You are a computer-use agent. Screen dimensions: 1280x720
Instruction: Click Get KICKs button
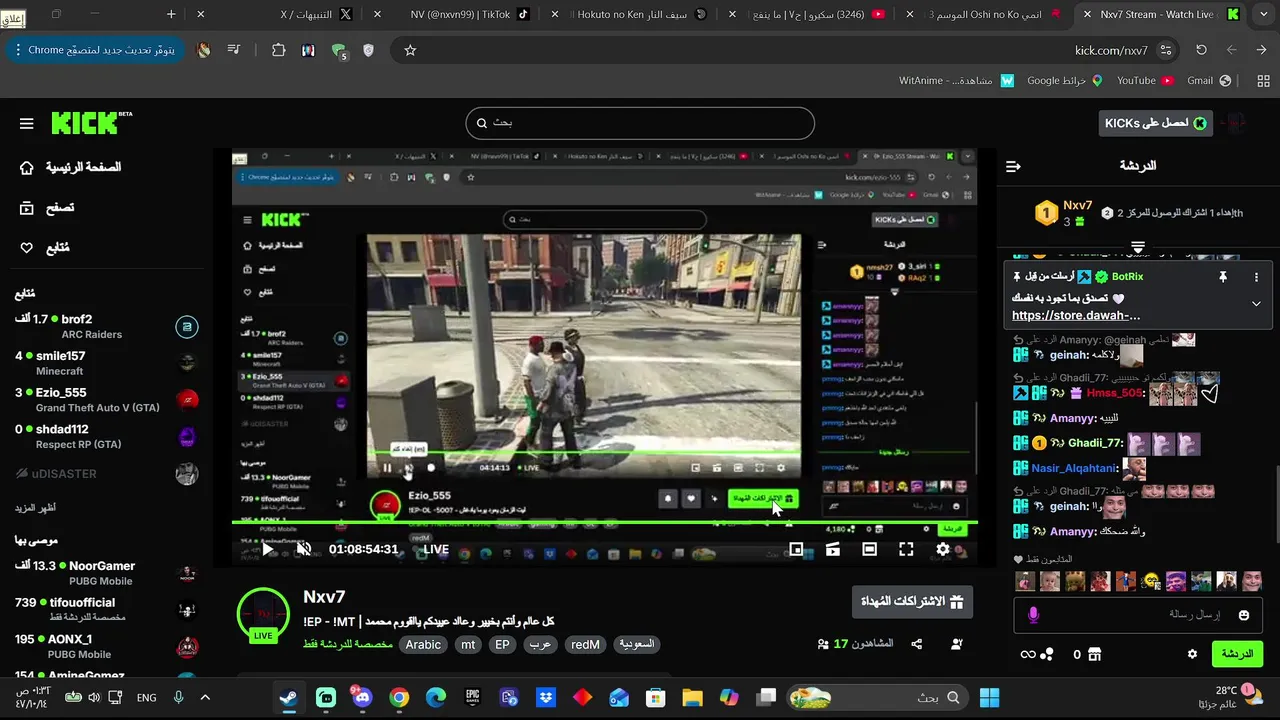tap(1155, 123)
